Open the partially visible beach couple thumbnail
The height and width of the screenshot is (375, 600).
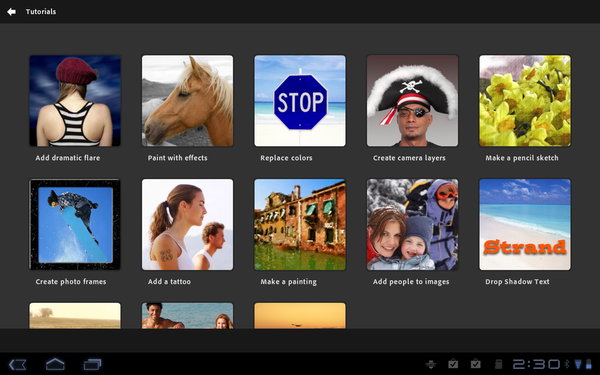(188, 316)
